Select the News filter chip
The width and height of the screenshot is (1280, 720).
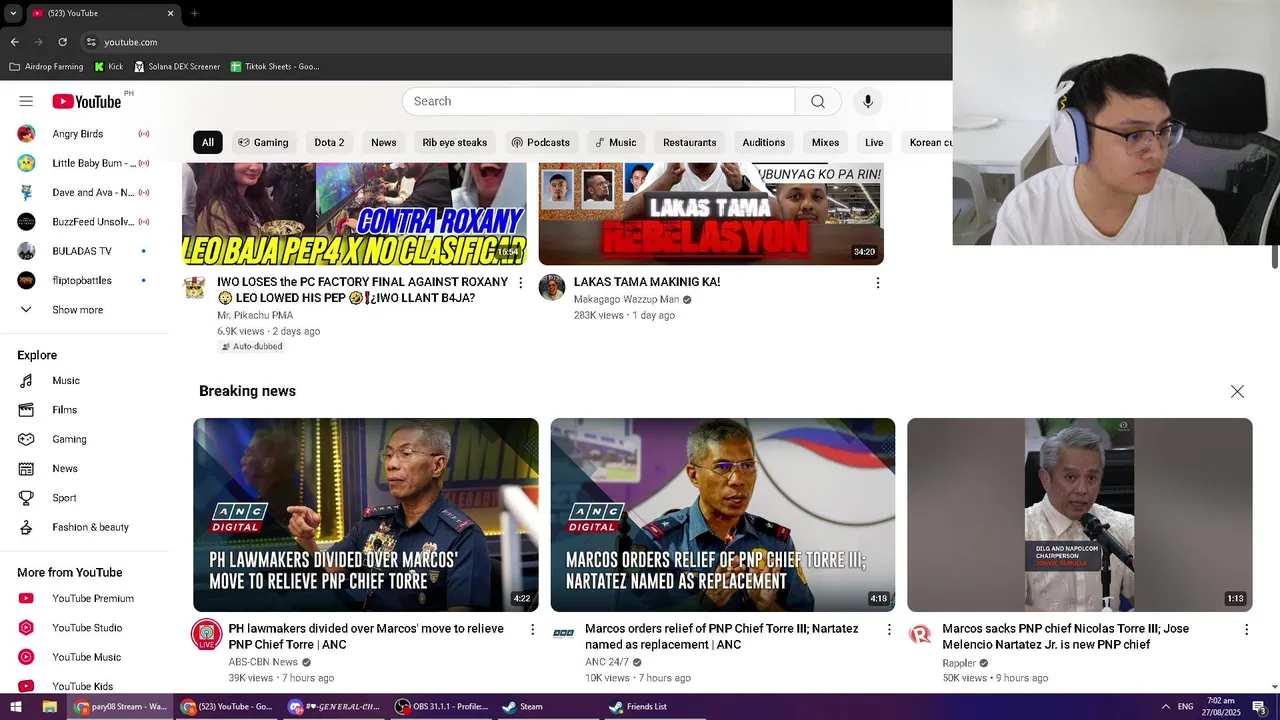[384, 142]
